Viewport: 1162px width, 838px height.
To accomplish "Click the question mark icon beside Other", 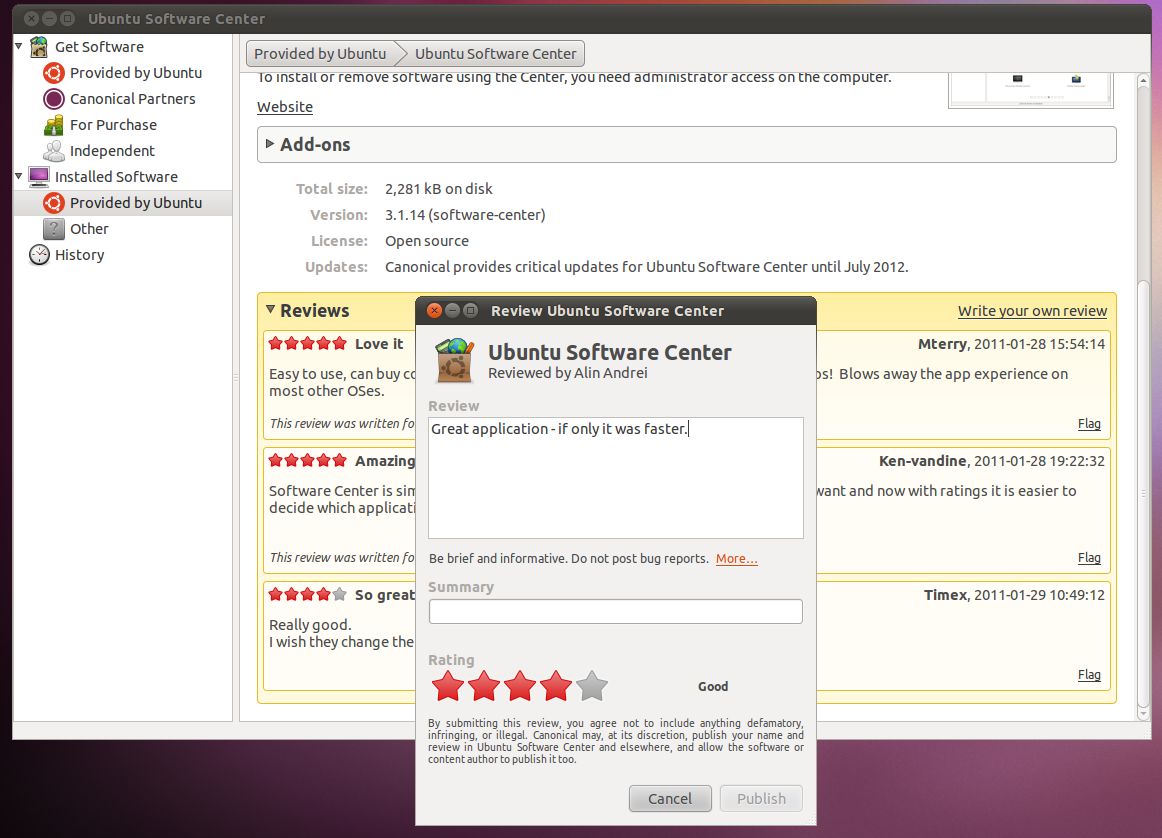I will [54, 228].
